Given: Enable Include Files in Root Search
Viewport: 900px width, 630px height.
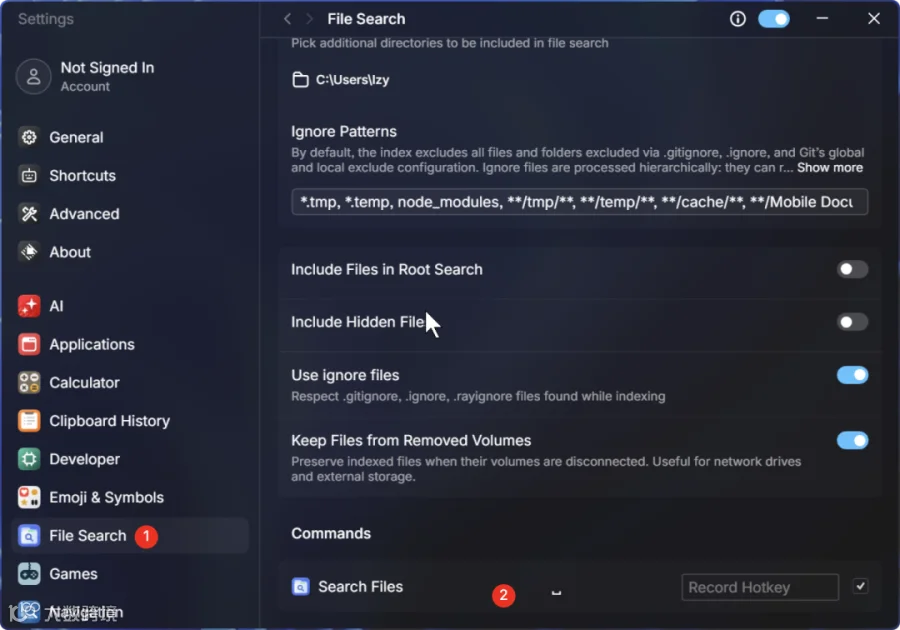Looking at the screenshot, I should [x=852, y=270].
